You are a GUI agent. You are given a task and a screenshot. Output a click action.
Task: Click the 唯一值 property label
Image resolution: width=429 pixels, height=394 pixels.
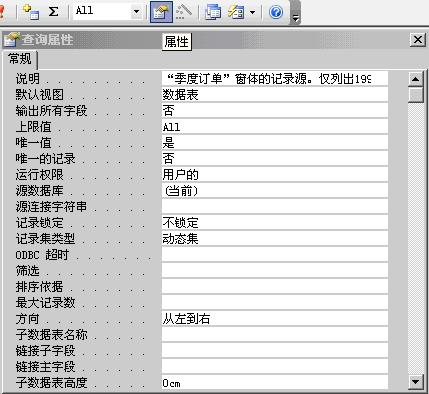click(x=33, y=143)
